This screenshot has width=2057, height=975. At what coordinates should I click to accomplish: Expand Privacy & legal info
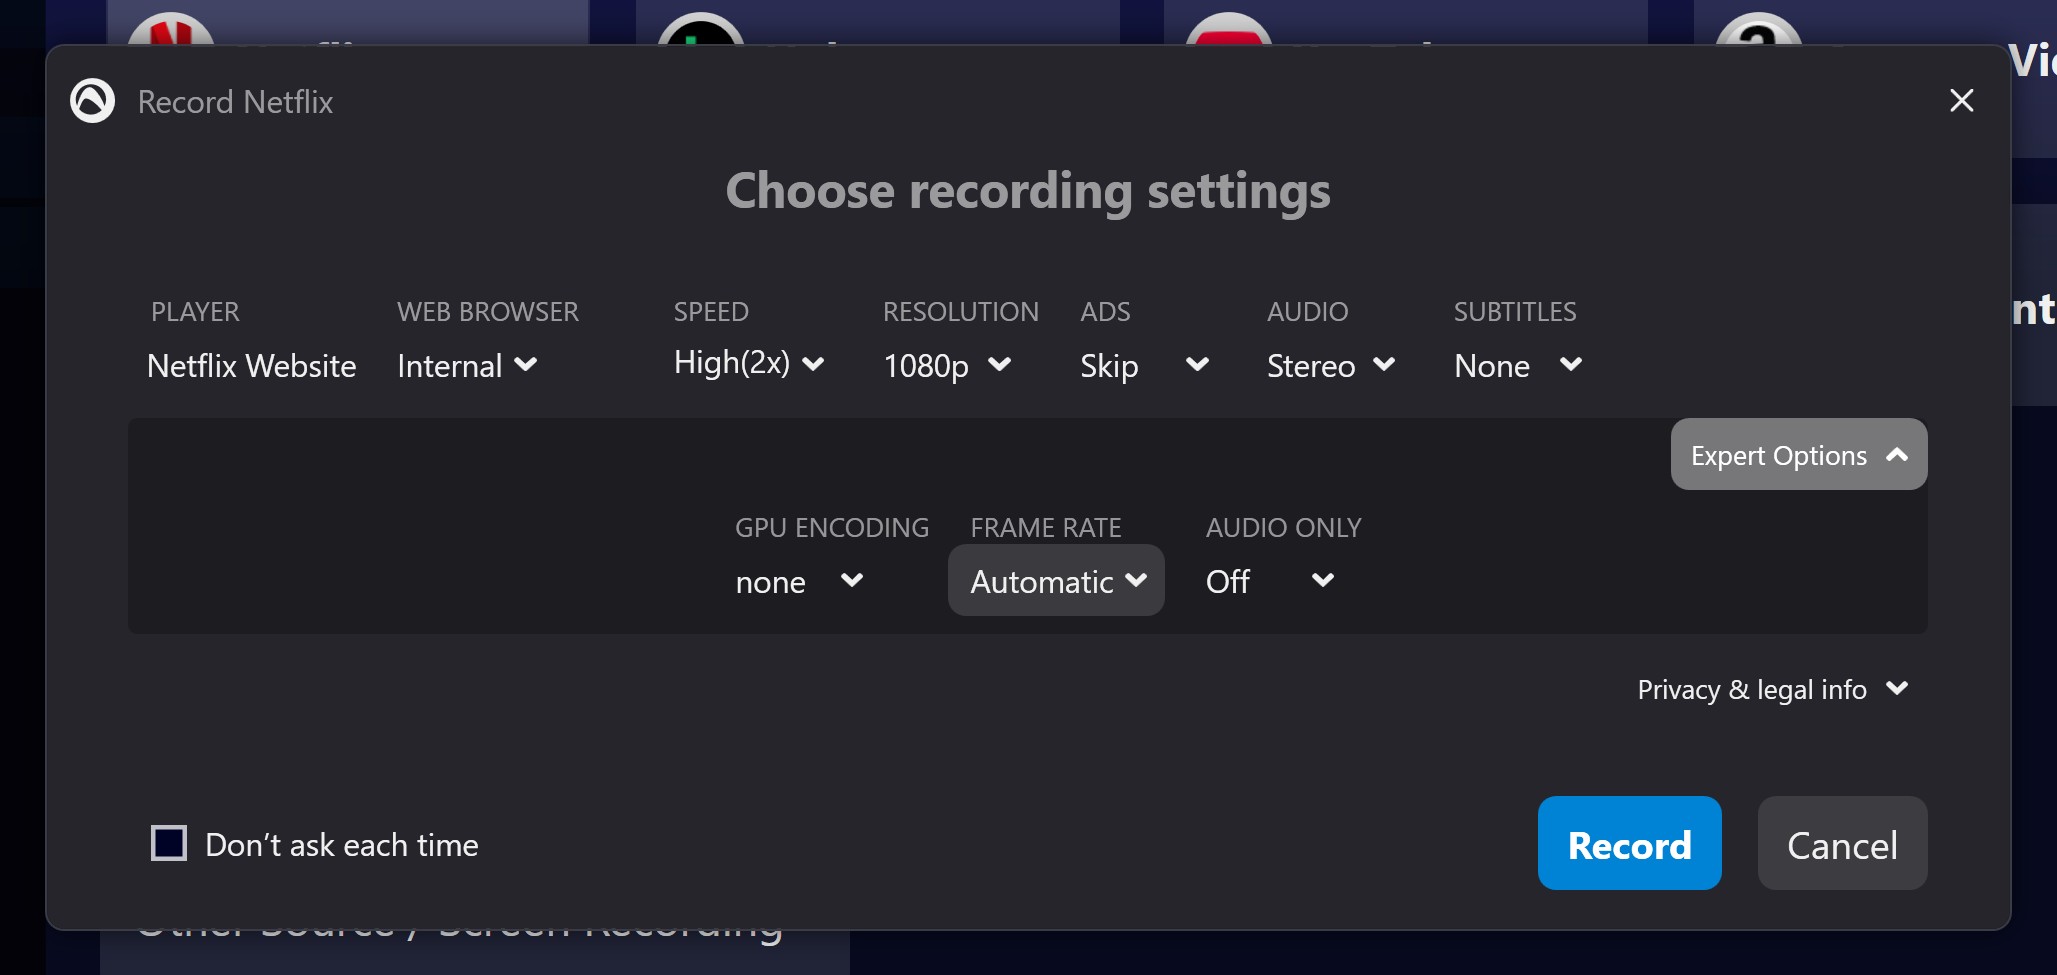[1772, 689]
